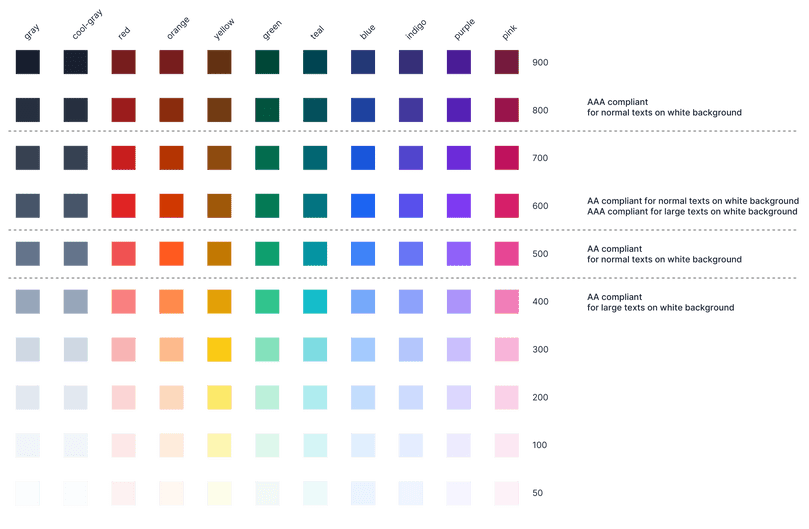Click 'for large texts on white background' line at row 400
The width and height of the screenshot is (809, 529).
660,308
